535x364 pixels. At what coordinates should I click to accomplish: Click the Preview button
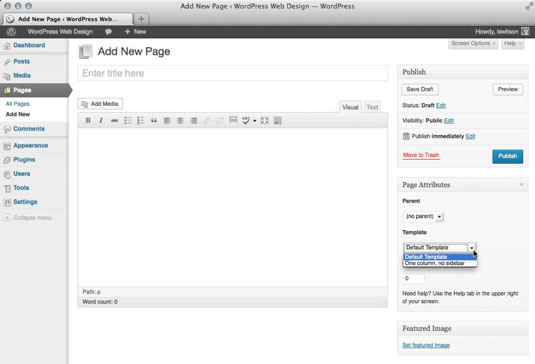[x=508, y=89]
